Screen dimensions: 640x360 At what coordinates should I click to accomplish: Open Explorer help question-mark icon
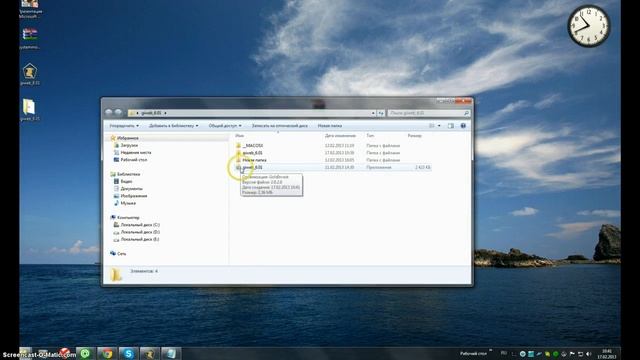tap(463, 126)
